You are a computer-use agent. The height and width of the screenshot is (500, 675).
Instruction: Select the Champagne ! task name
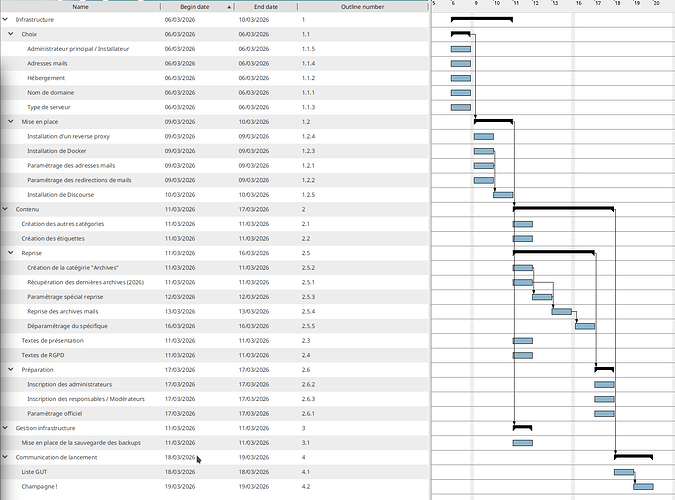(40, 486)
